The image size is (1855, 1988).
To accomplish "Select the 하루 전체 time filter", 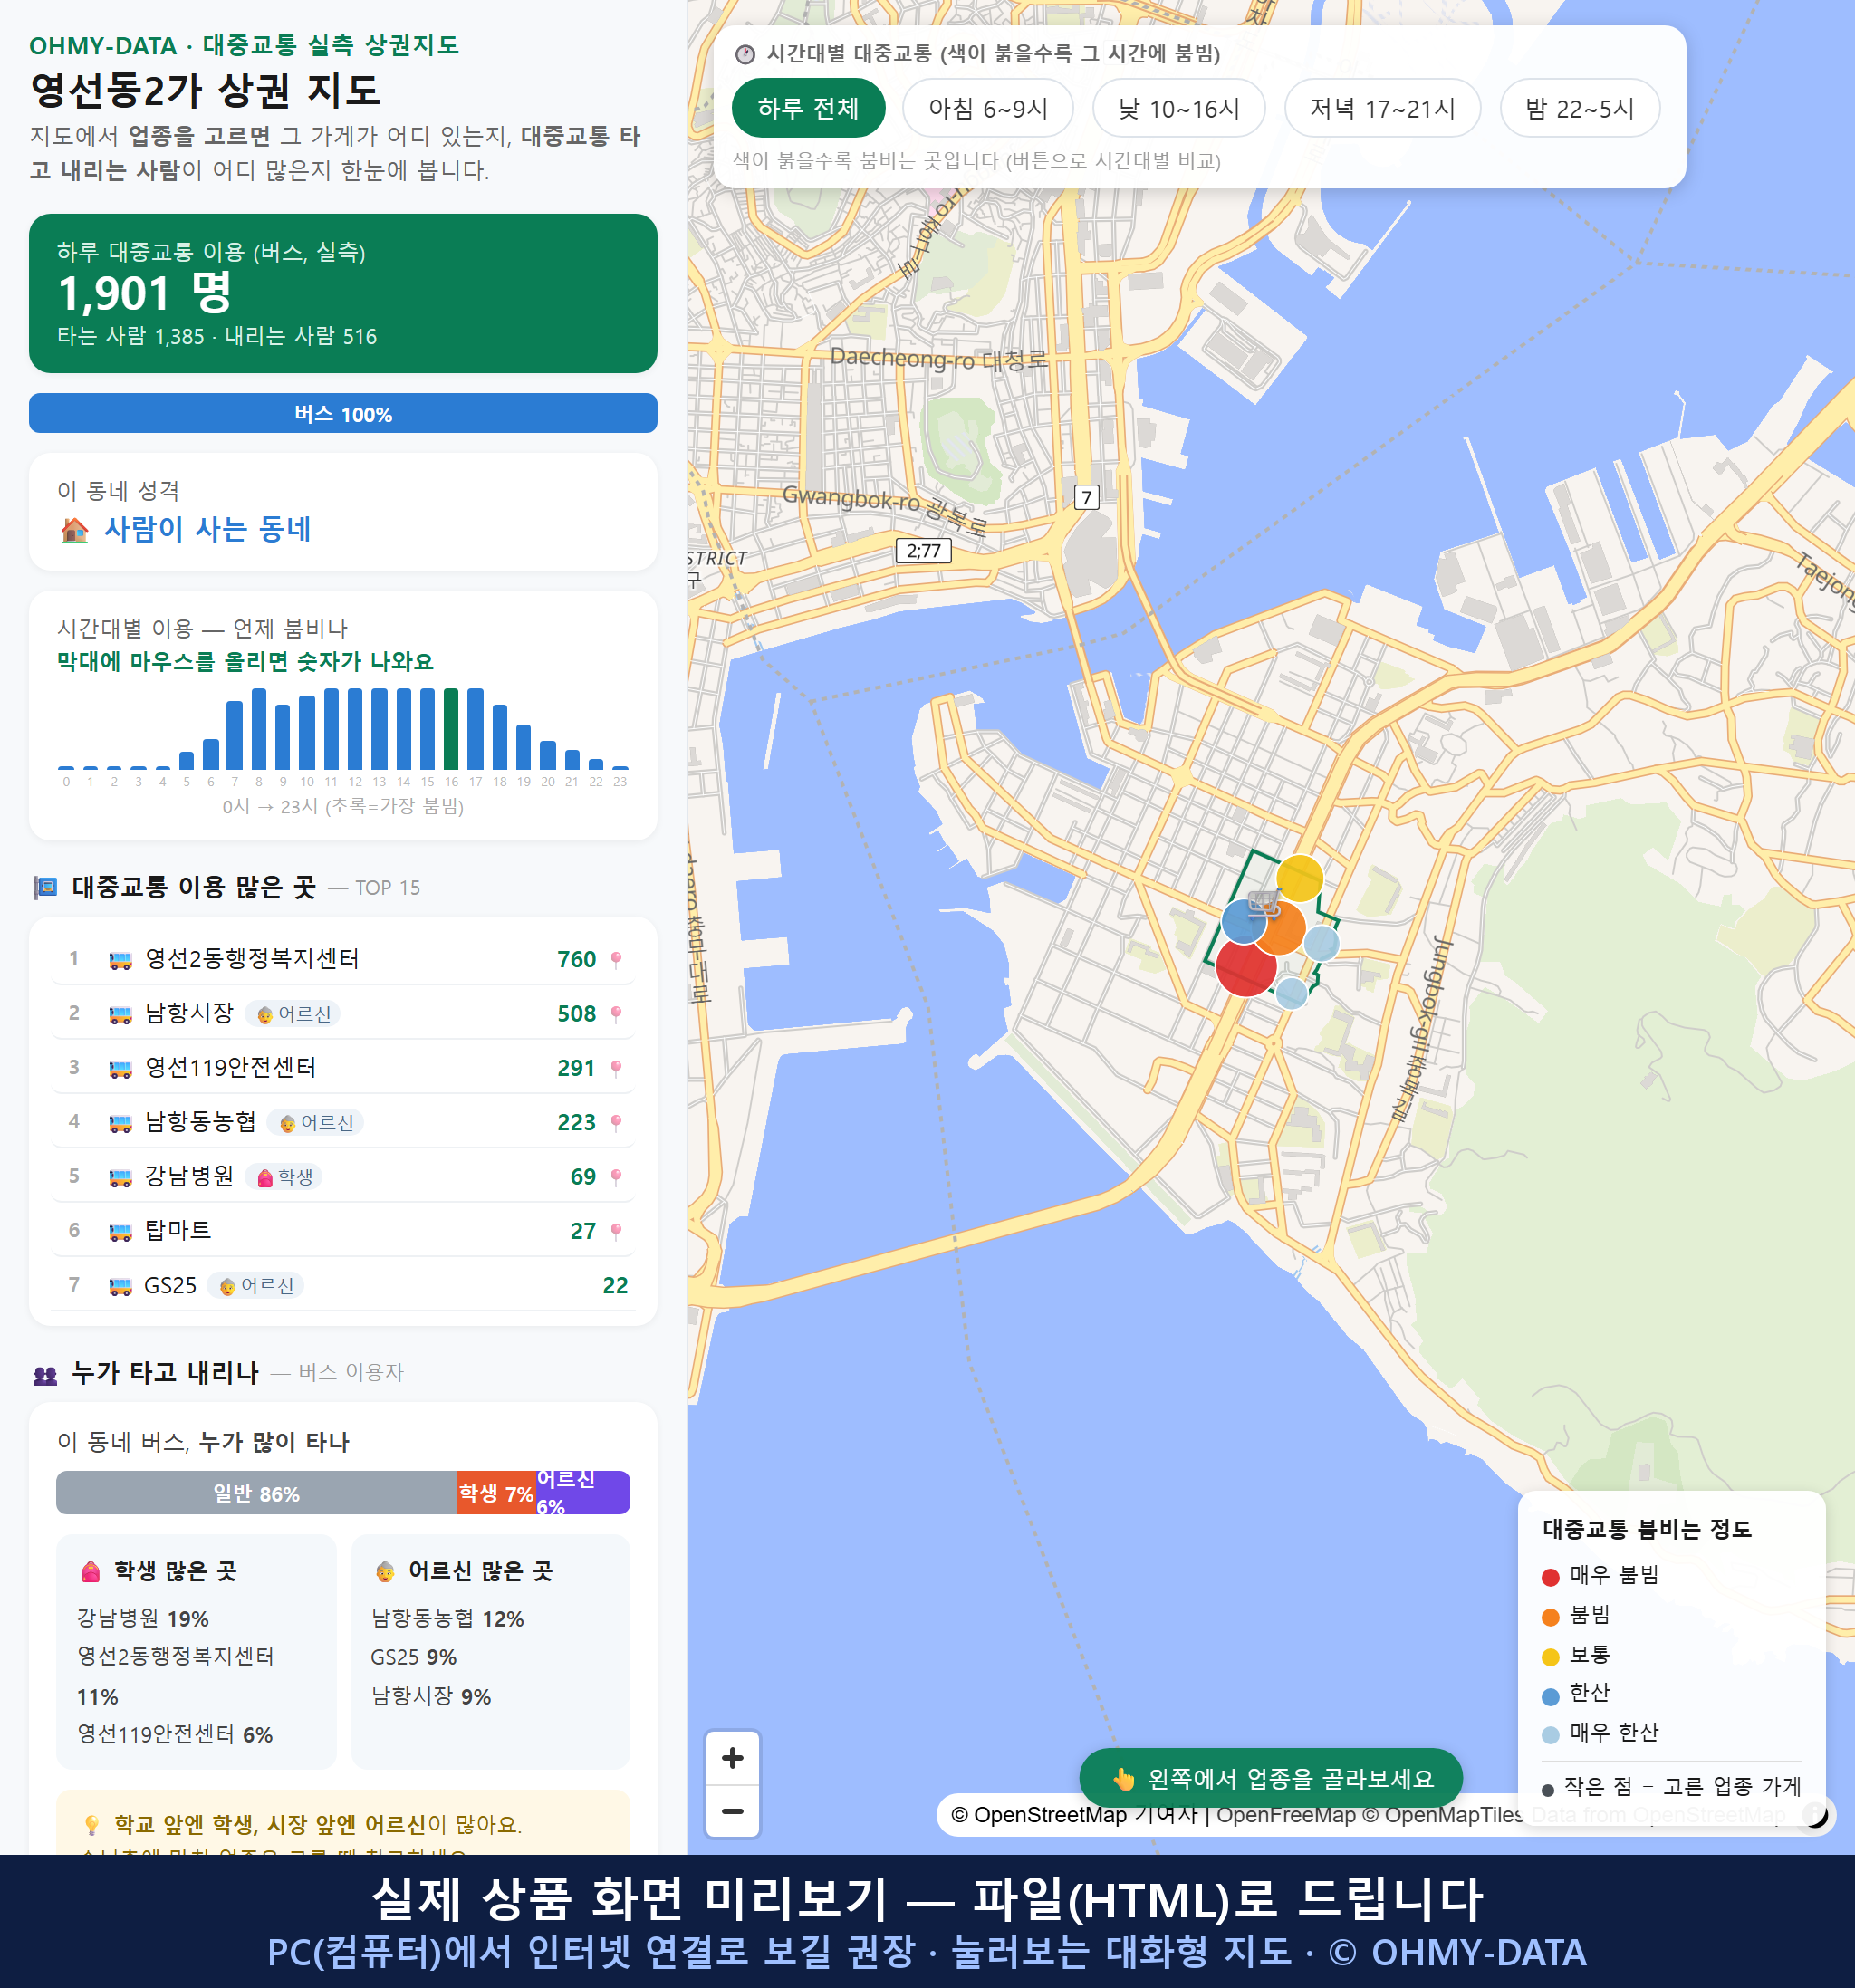I will 808,108.
